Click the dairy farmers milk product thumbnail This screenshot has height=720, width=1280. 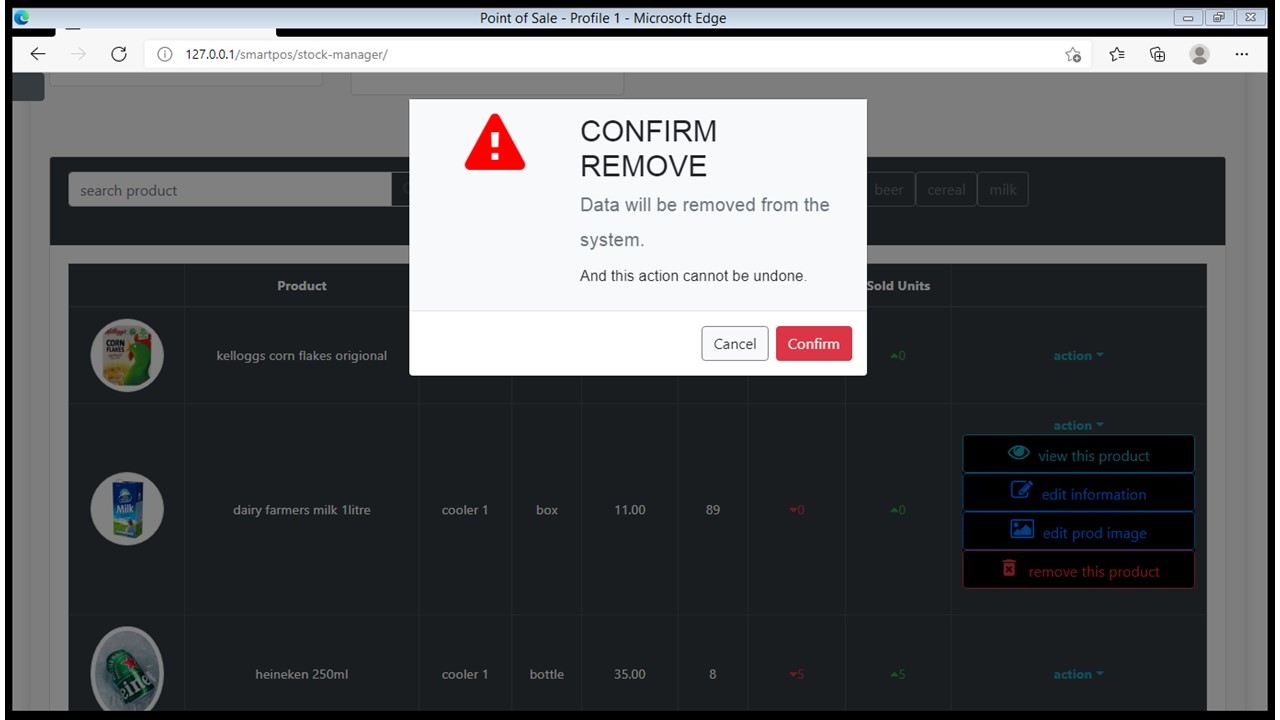[x=127, y=509]
